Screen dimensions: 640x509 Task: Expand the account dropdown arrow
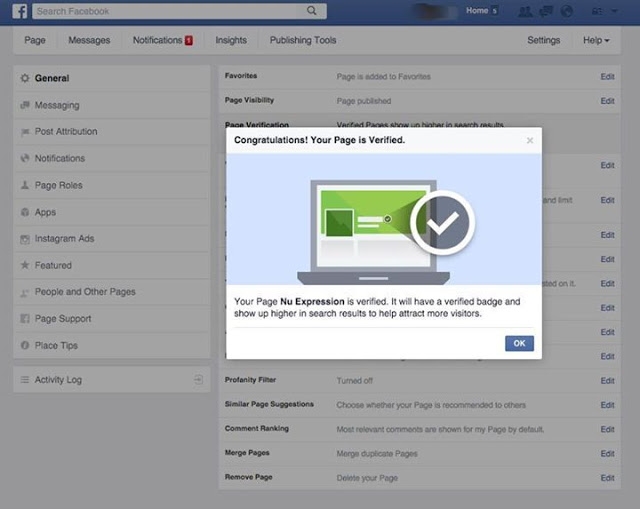click(x=614, y=11)
